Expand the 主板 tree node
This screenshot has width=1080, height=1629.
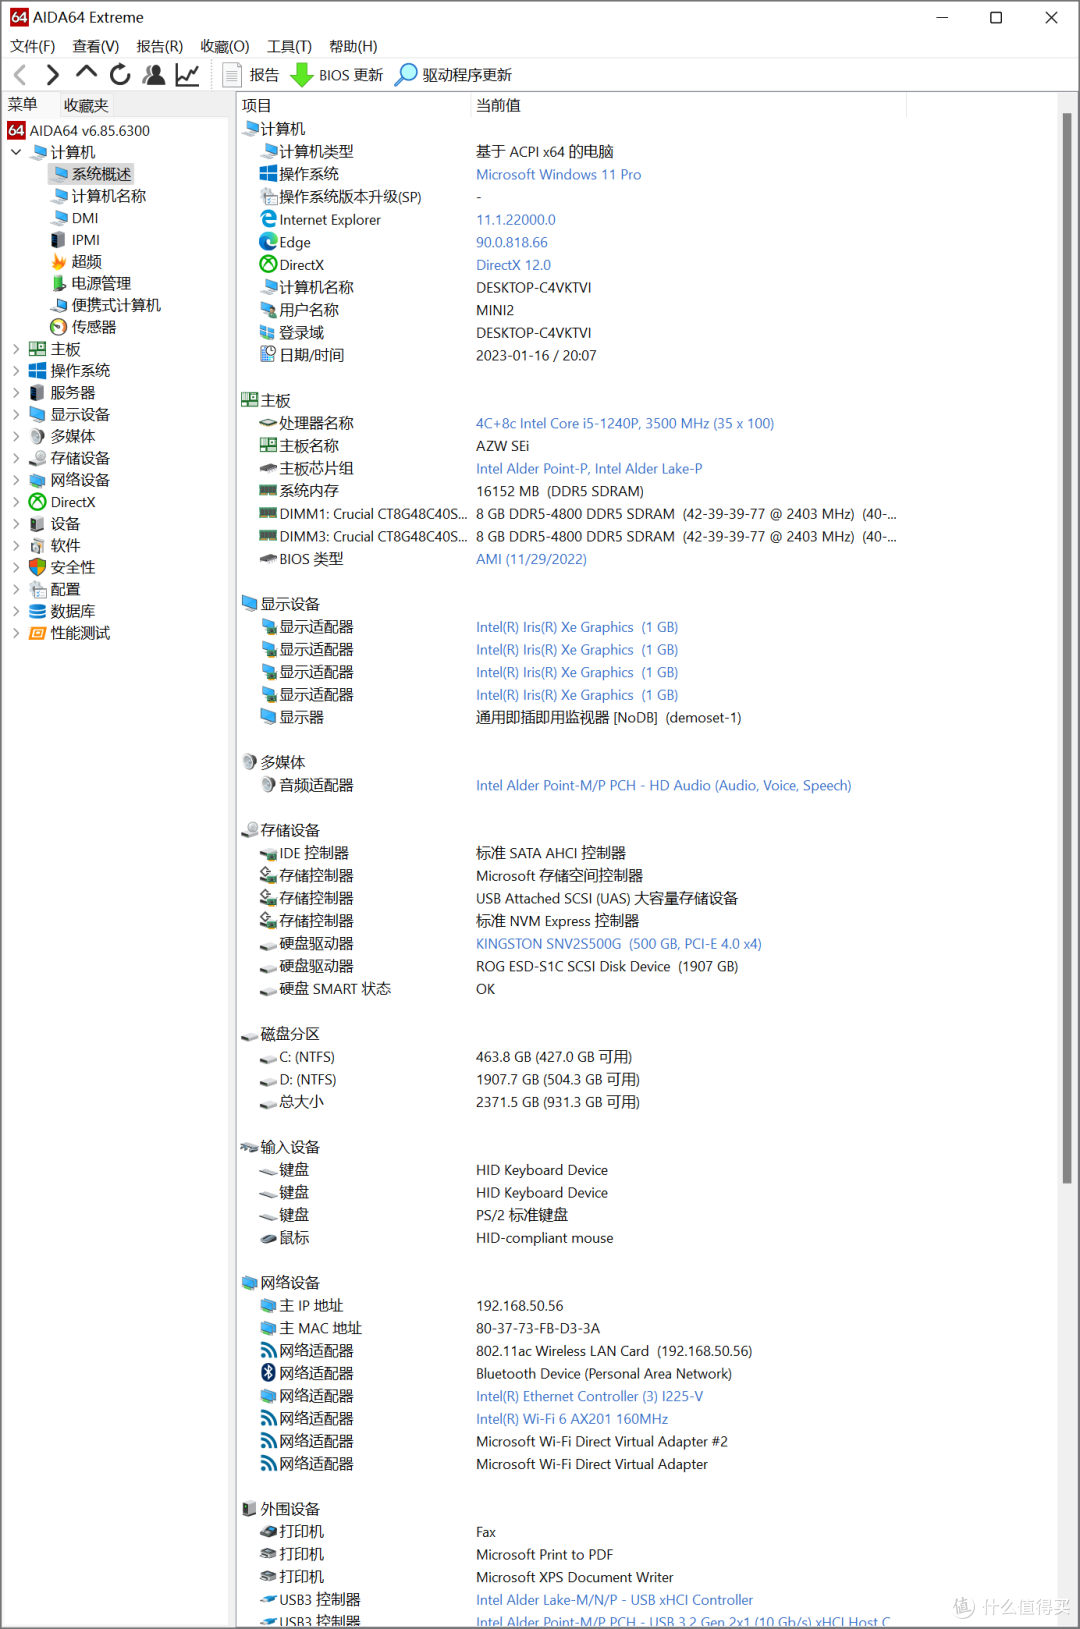tap(16, 349)
